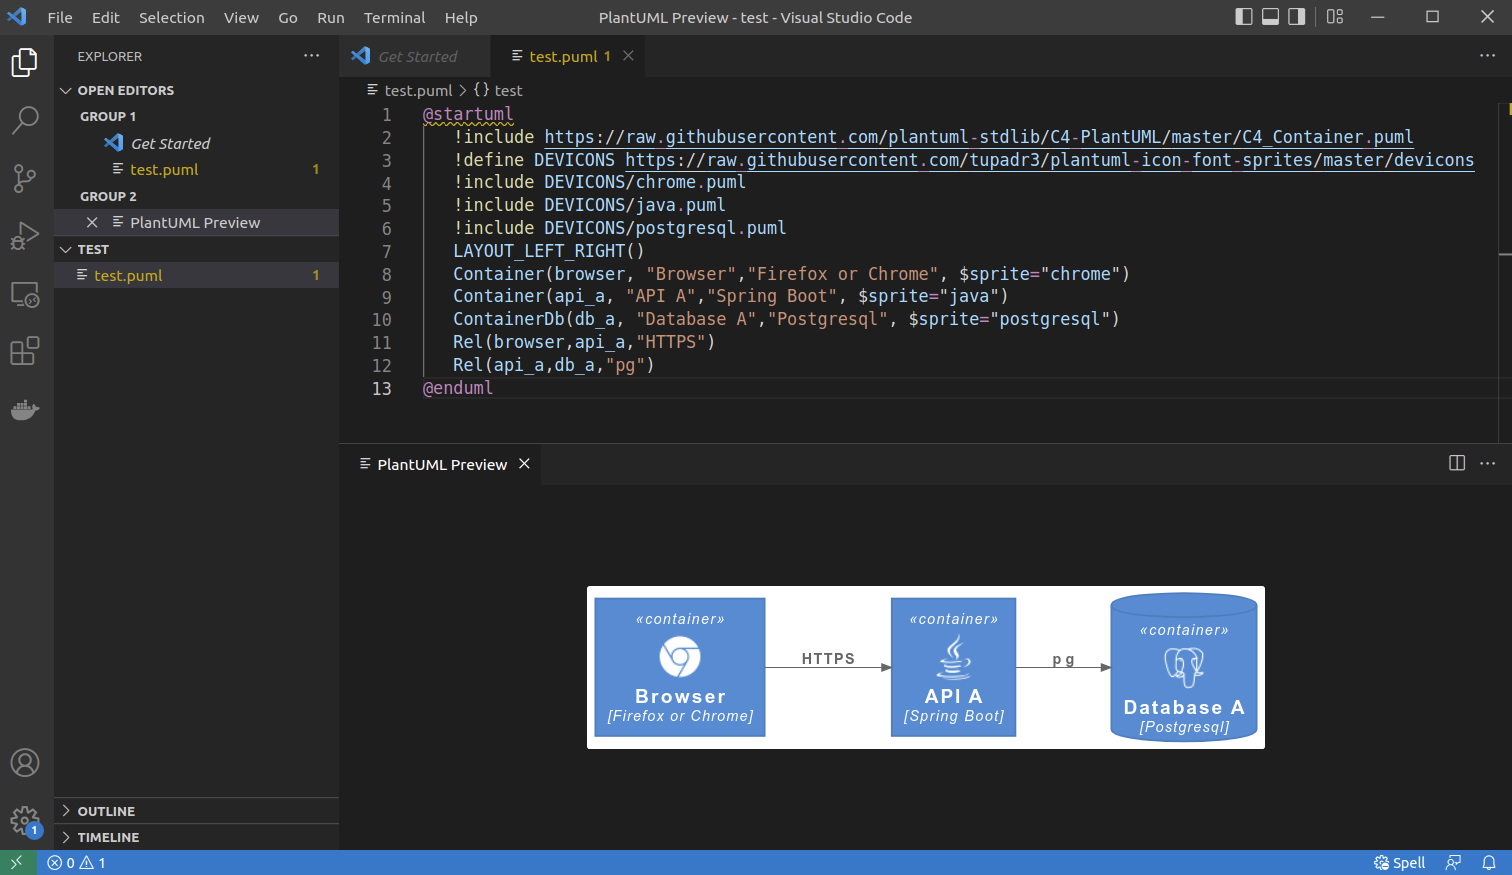Viewport: 1512px width, 875px height.
Task: Open Customize Layout button
Action: pos(1335,17)
